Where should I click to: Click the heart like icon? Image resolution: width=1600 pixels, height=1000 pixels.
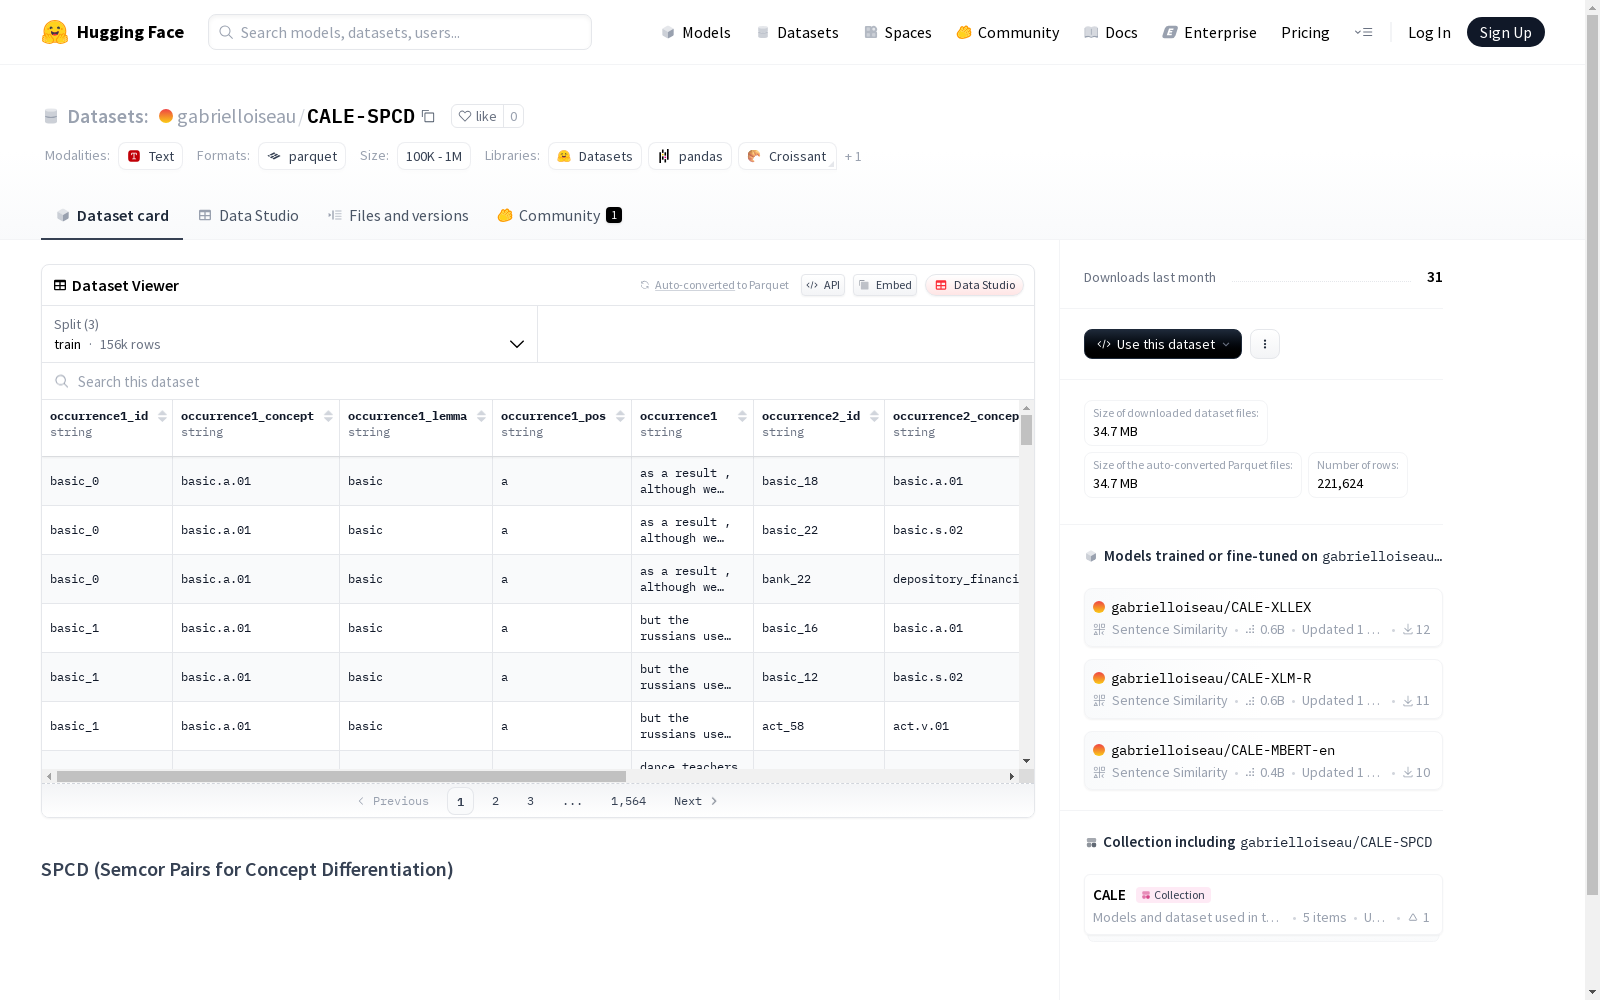(x=465, y=116)
